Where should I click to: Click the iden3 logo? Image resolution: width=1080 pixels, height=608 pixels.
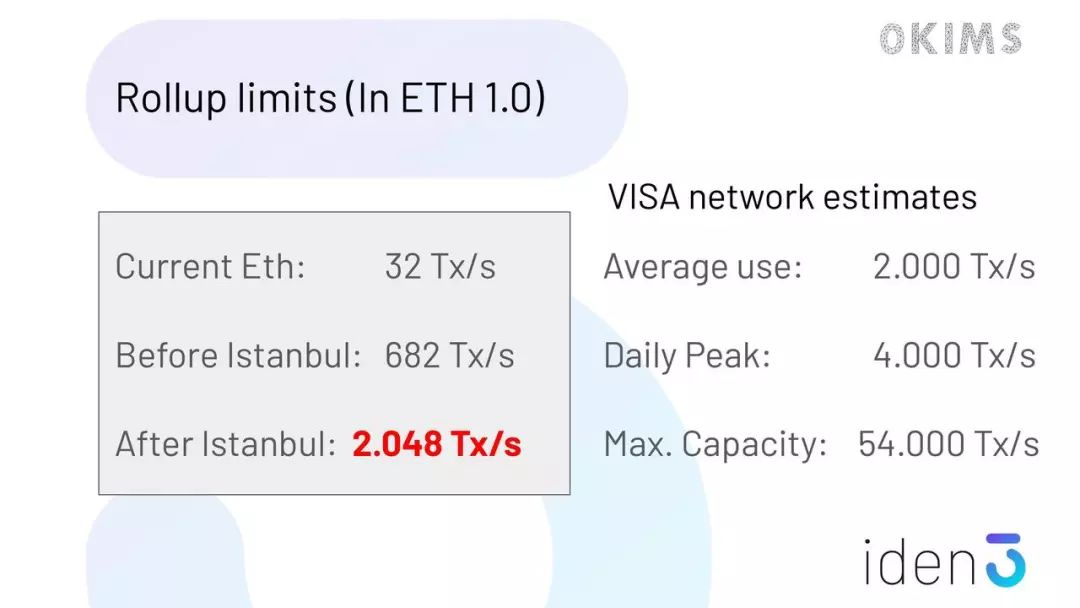[x=945, y=561]
